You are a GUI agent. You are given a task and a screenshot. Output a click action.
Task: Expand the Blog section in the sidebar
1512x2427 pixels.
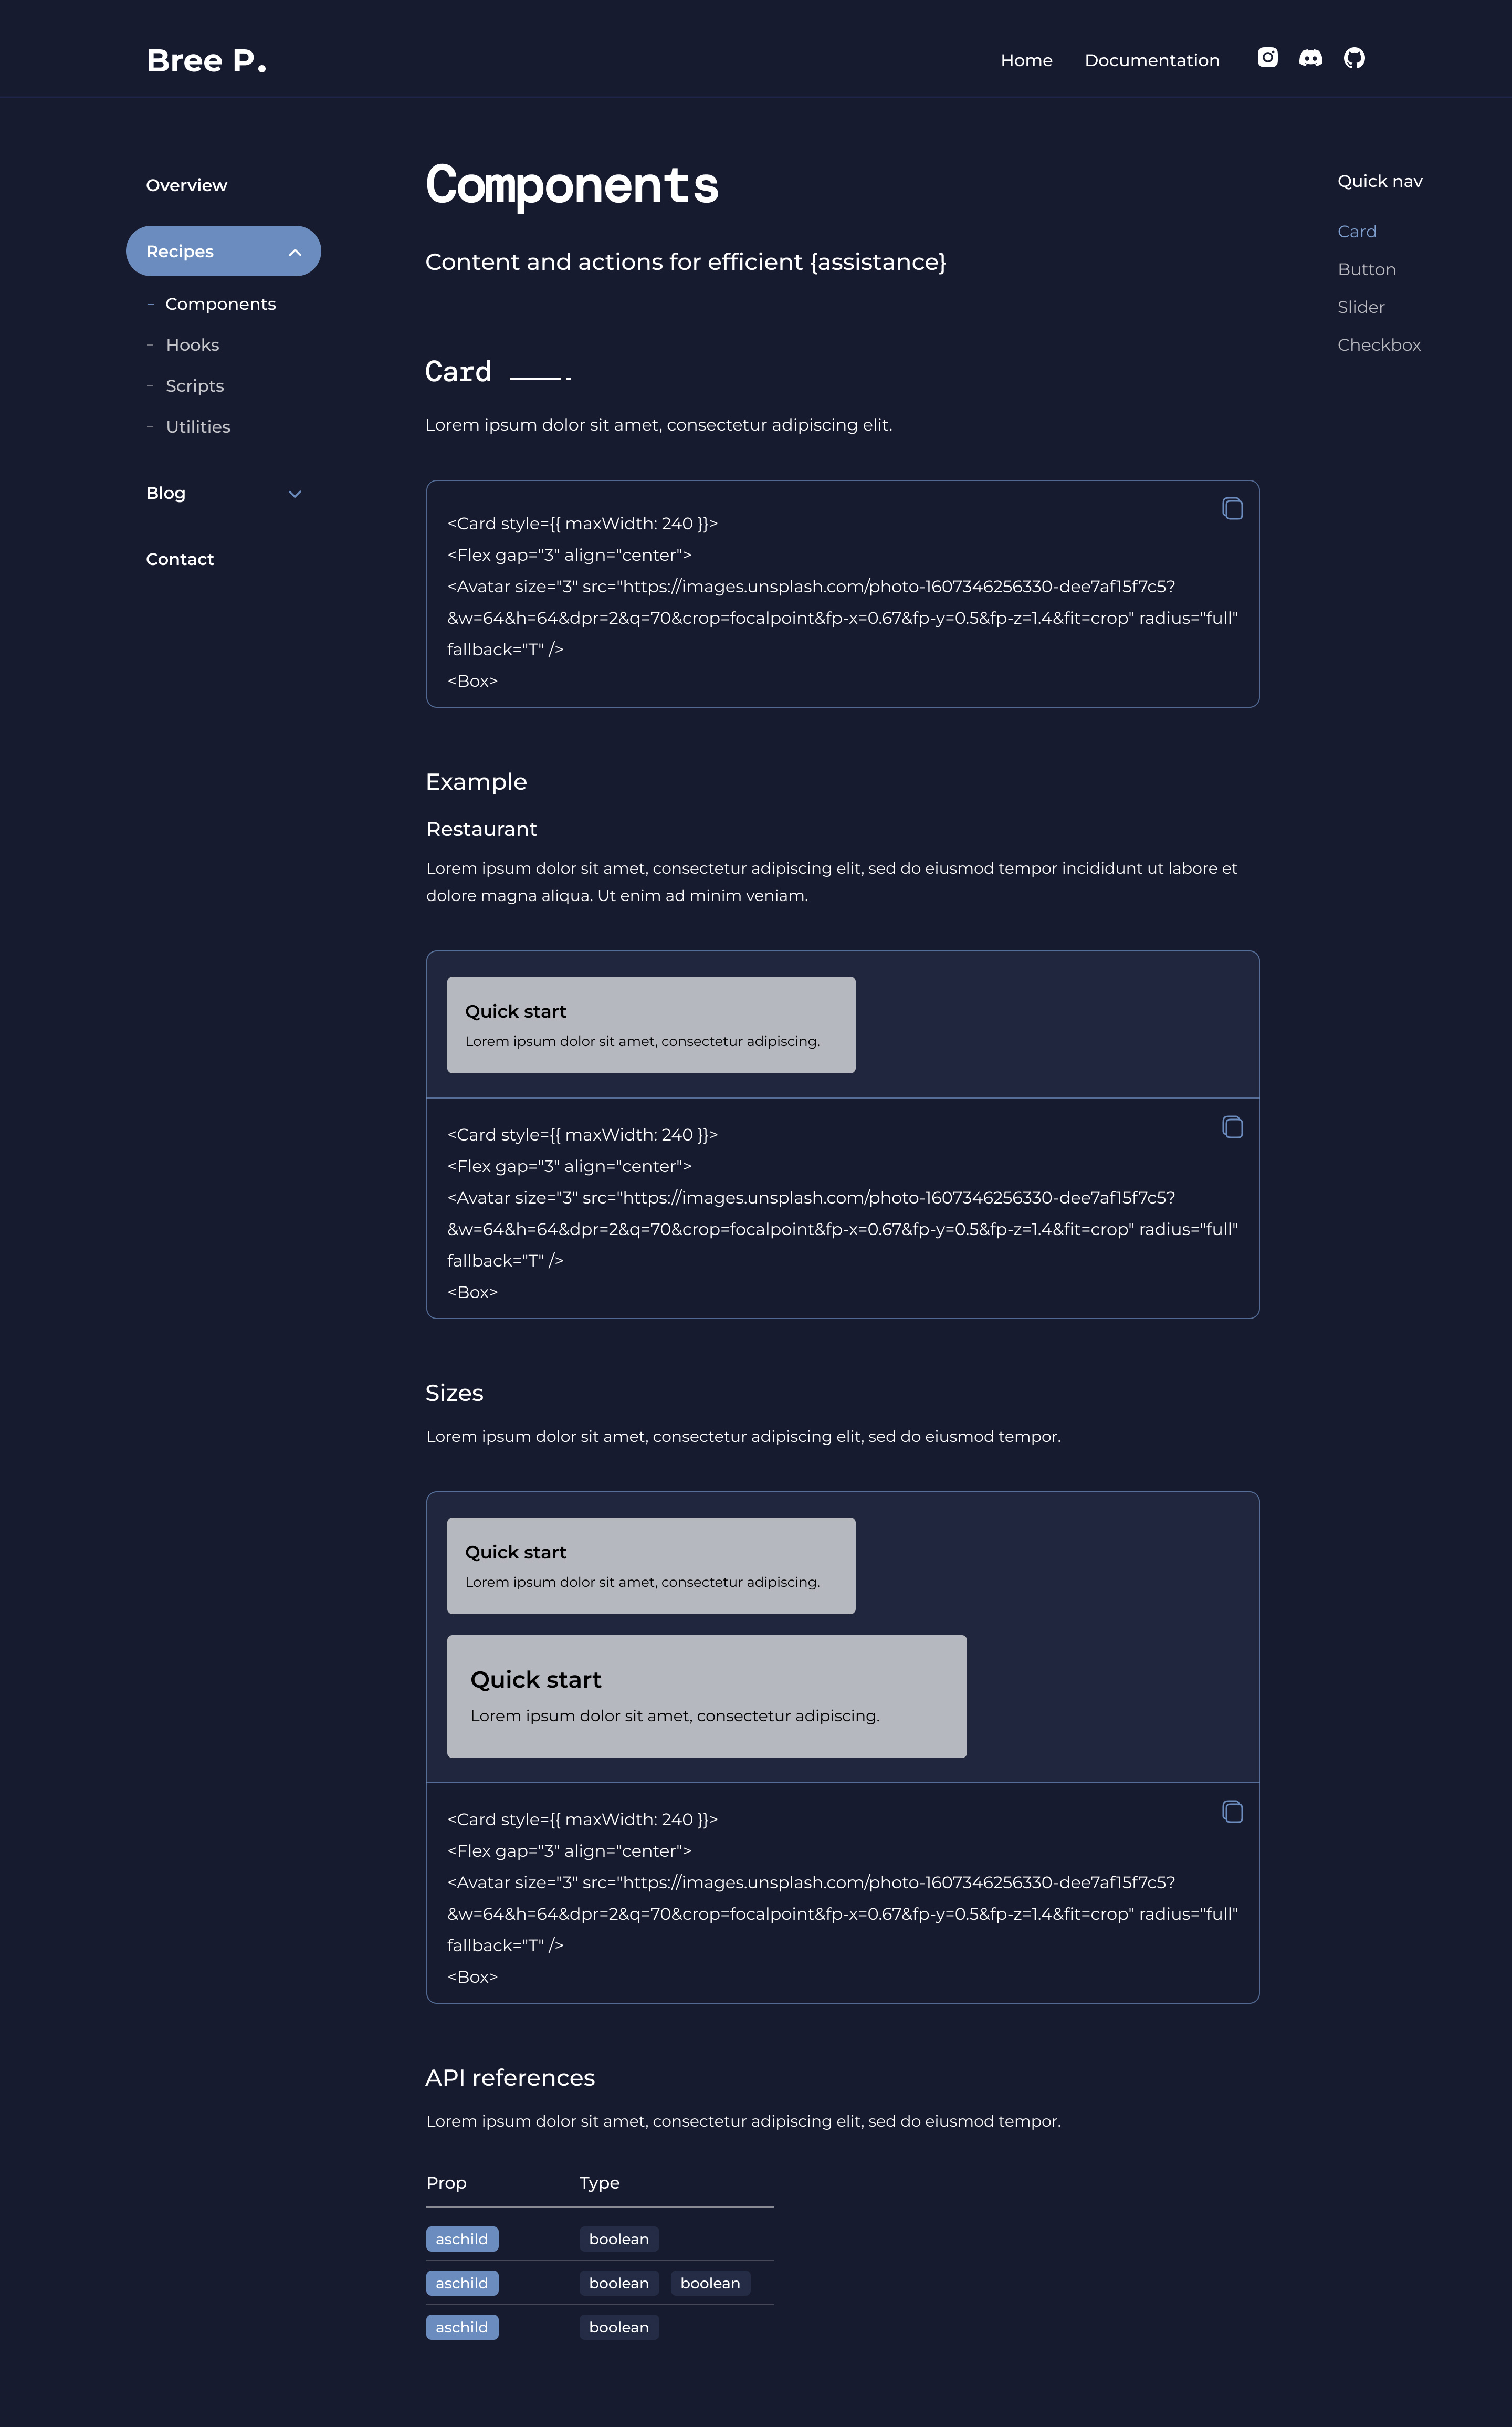click(x=294, y=493)
